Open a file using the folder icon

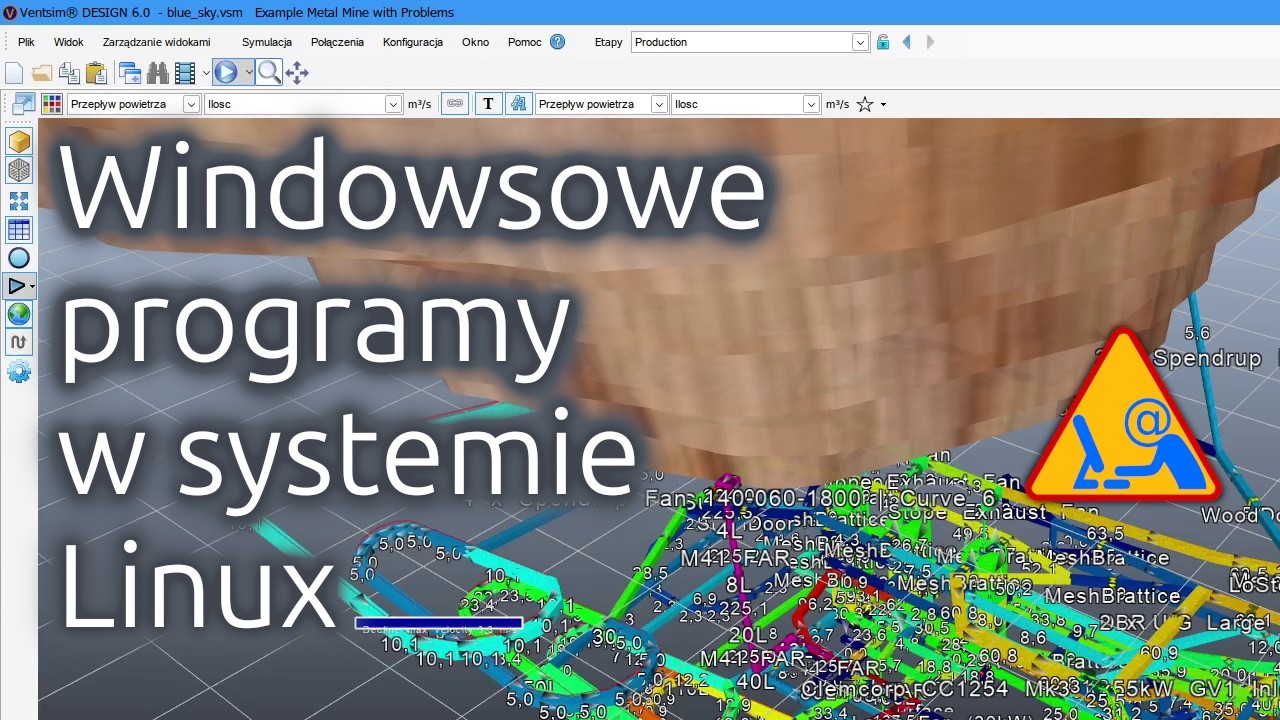pyautogui.click(x=41, y=73)
